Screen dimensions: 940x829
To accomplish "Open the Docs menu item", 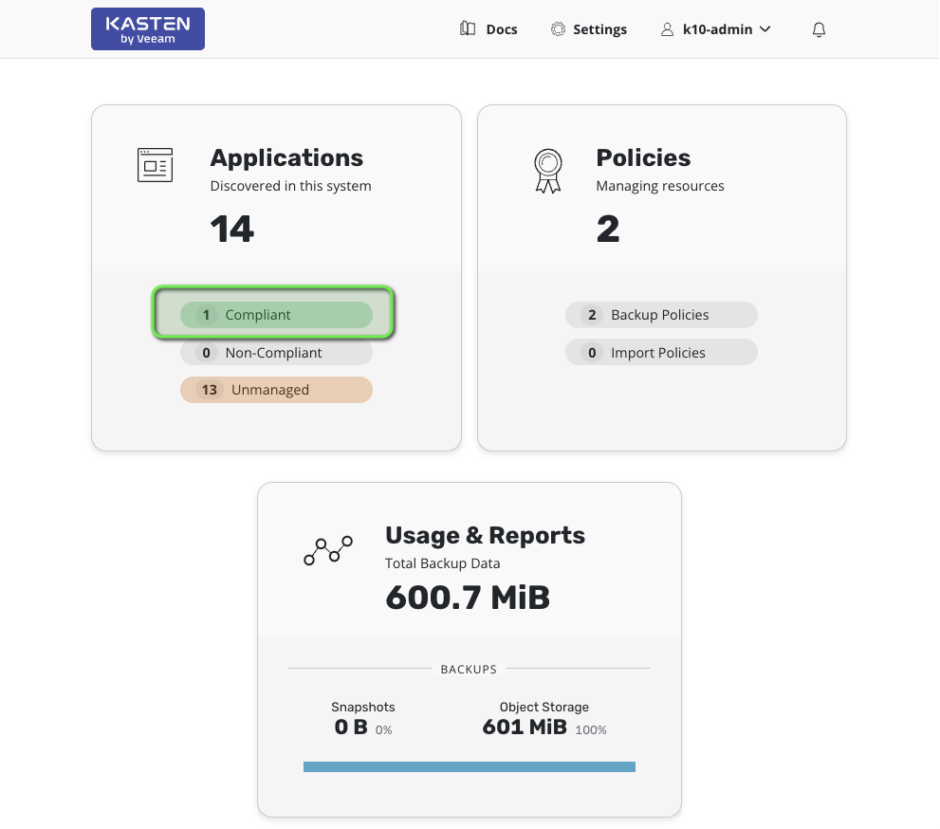I will point(501,29).
